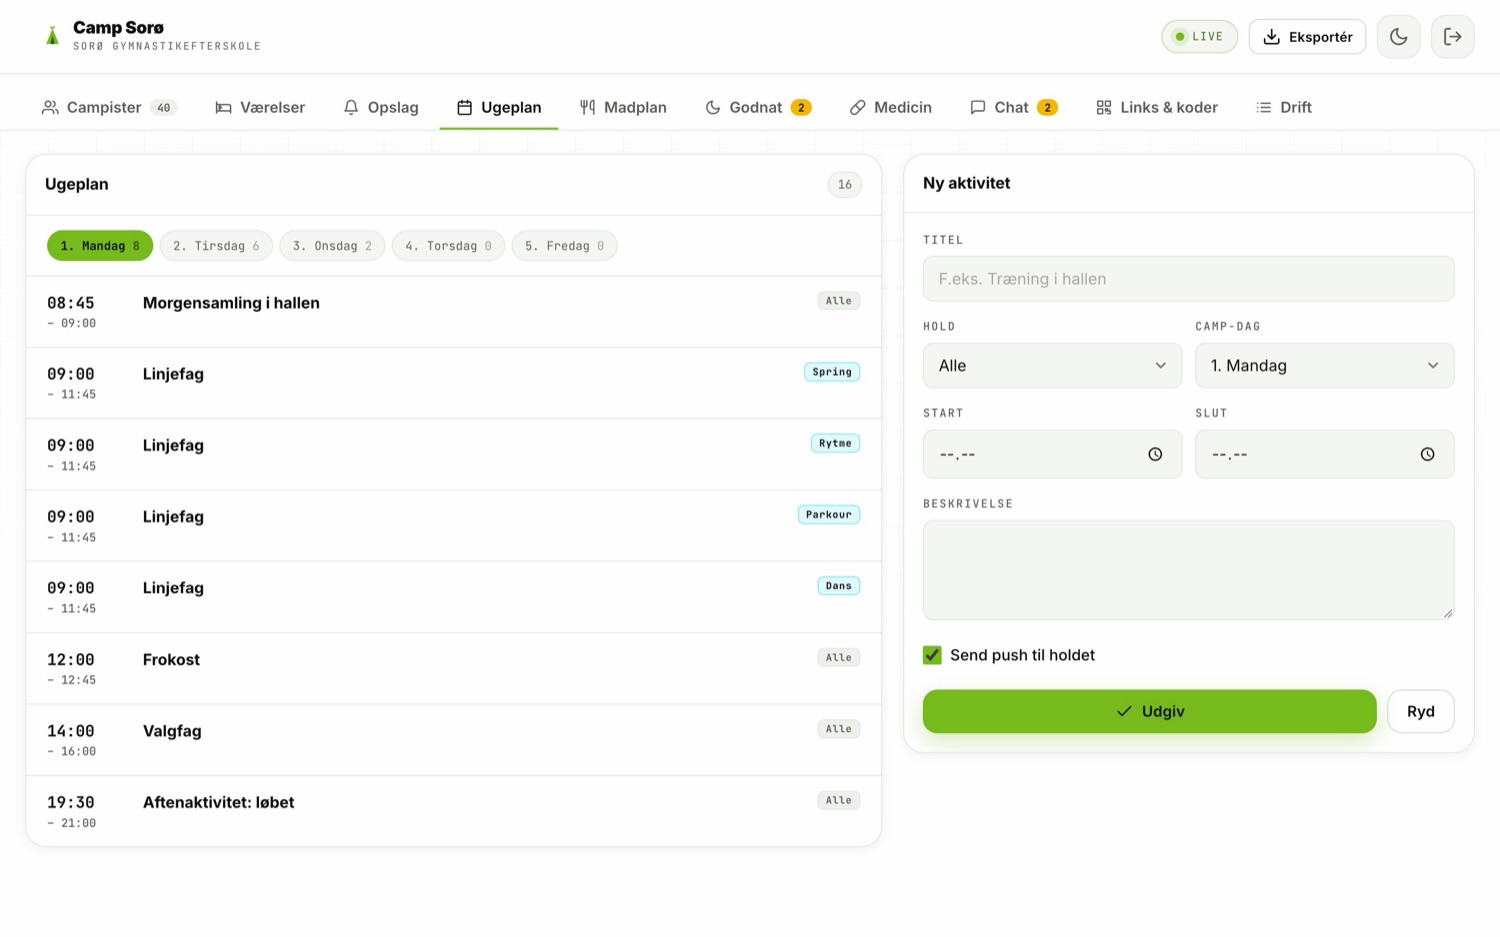1500x937 pixels.
Task: Open clock picker in the Slut field
Action: [x=1427, y=454]
